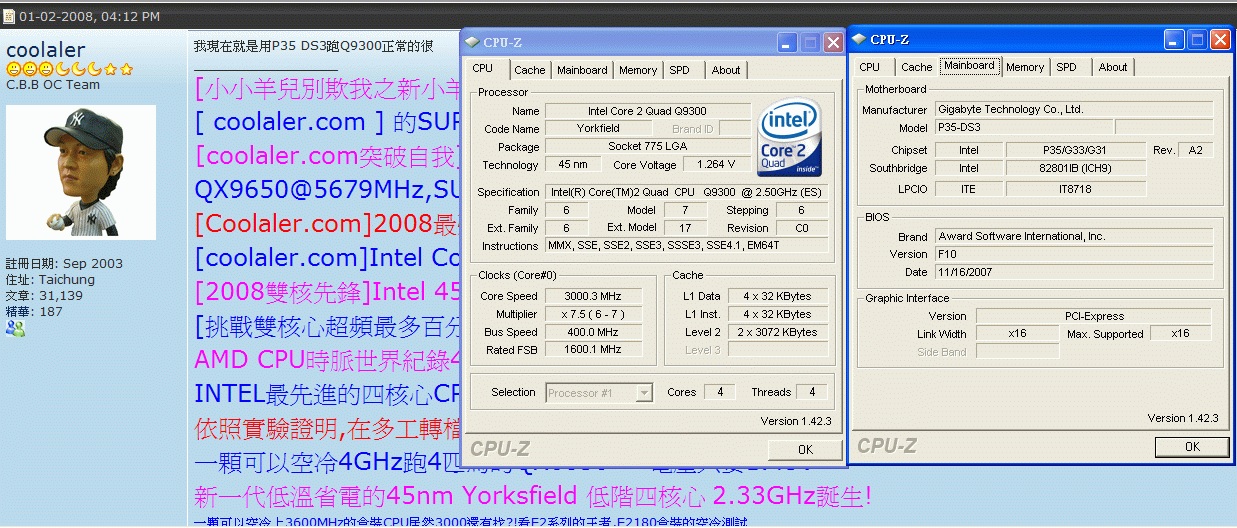Open the Mainboard tab in left CPU-Z window

[x=582, y=70]
